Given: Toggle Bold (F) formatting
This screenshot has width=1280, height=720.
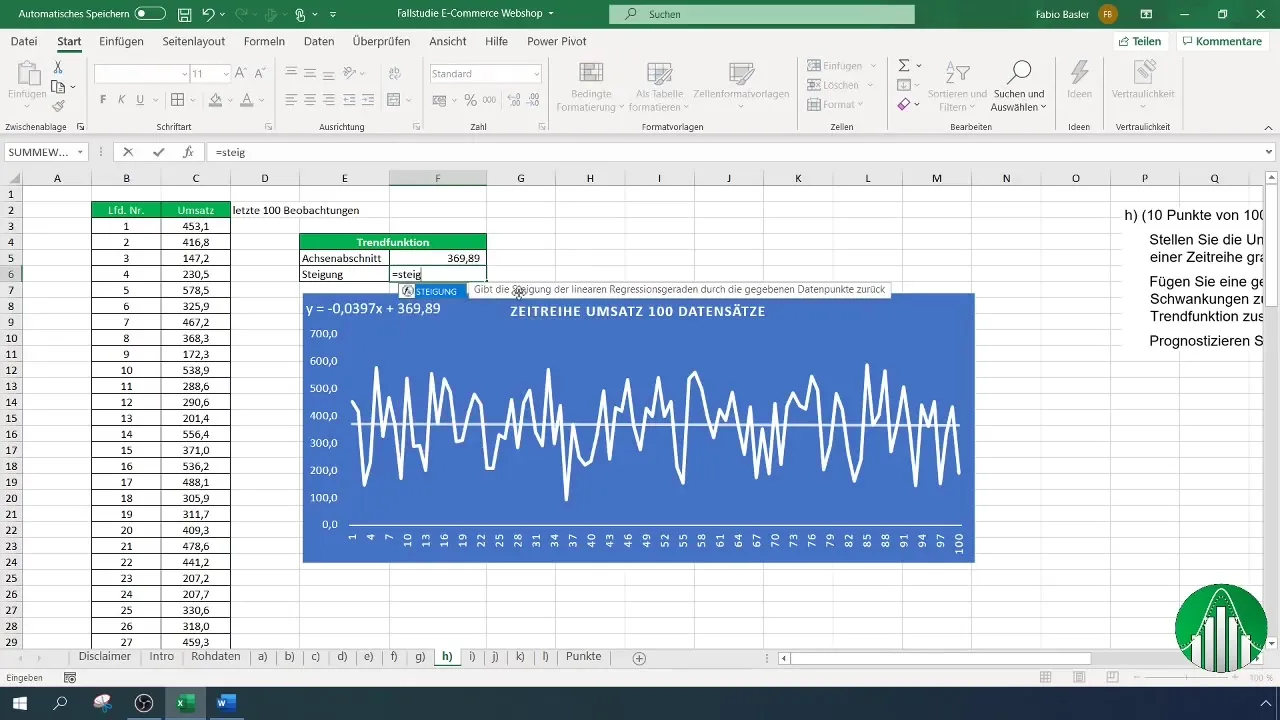Looking at the screenshot, I should [x=103, y=100].
